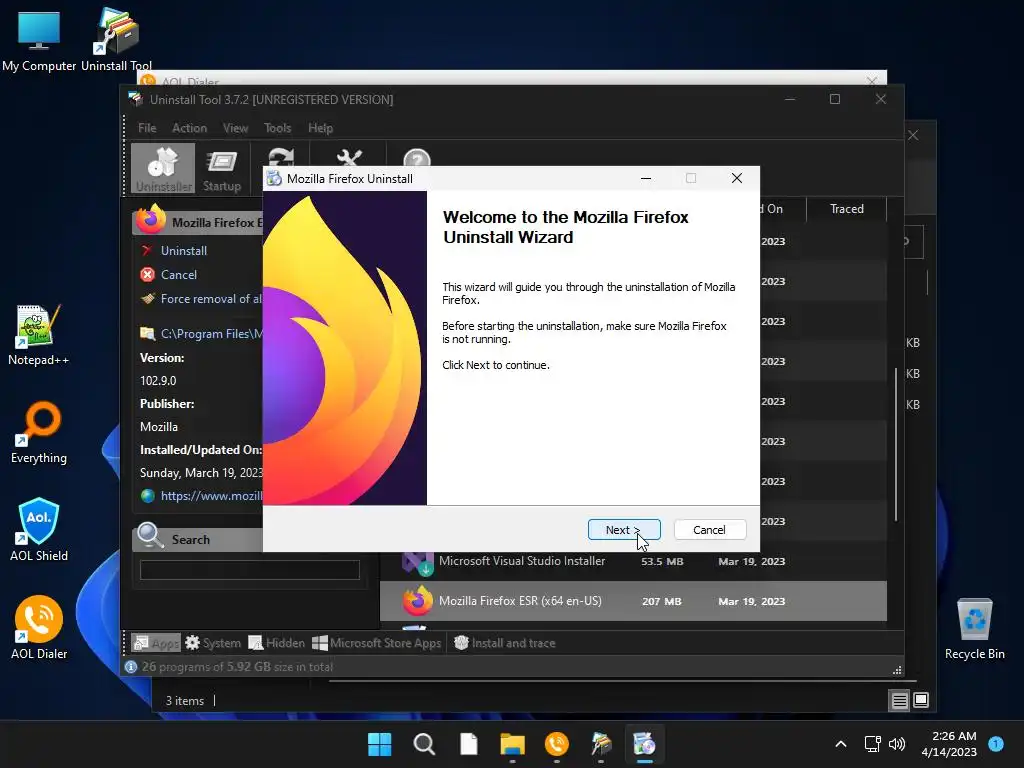
Task: Click the large icons view button in Explorer
Action: [921, 701]
